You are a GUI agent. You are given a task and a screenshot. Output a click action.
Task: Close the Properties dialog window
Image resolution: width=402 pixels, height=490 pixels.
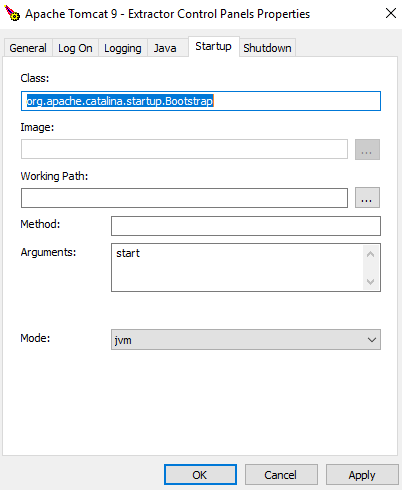(390, 13)
